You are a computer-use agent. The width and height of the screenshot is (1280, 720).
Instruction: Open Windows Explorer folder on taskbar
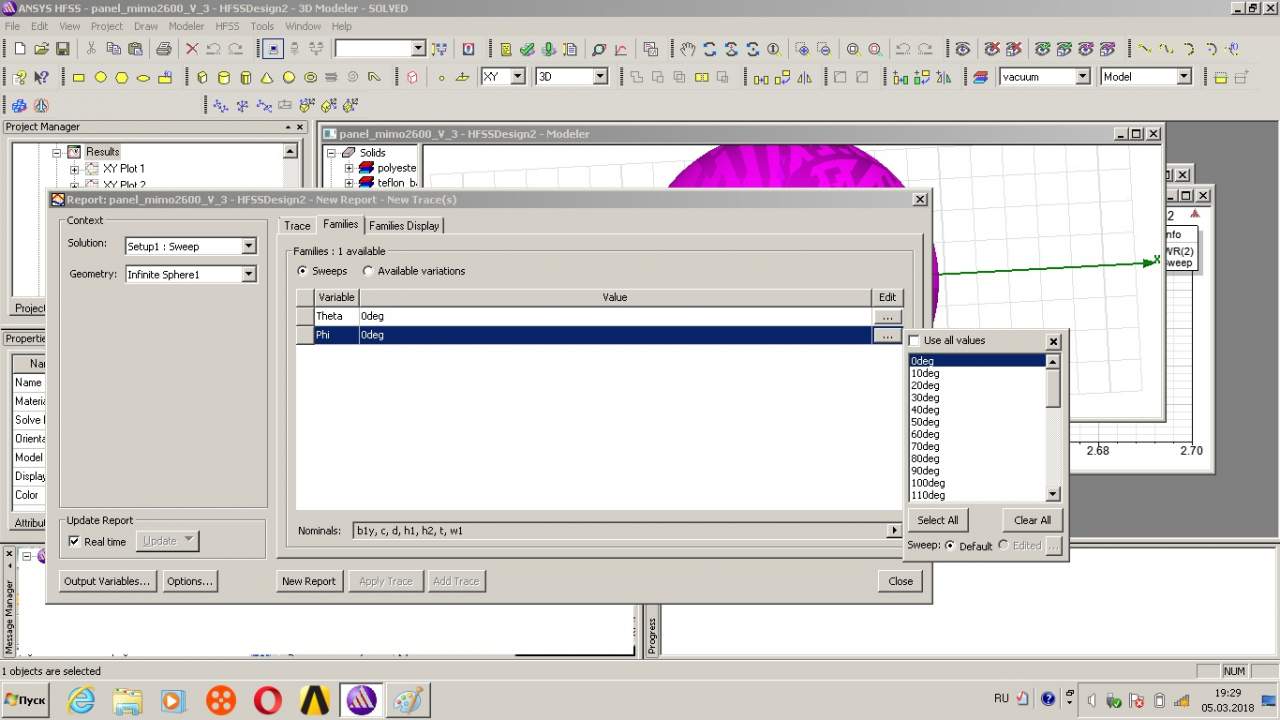(x=127, y=700)
